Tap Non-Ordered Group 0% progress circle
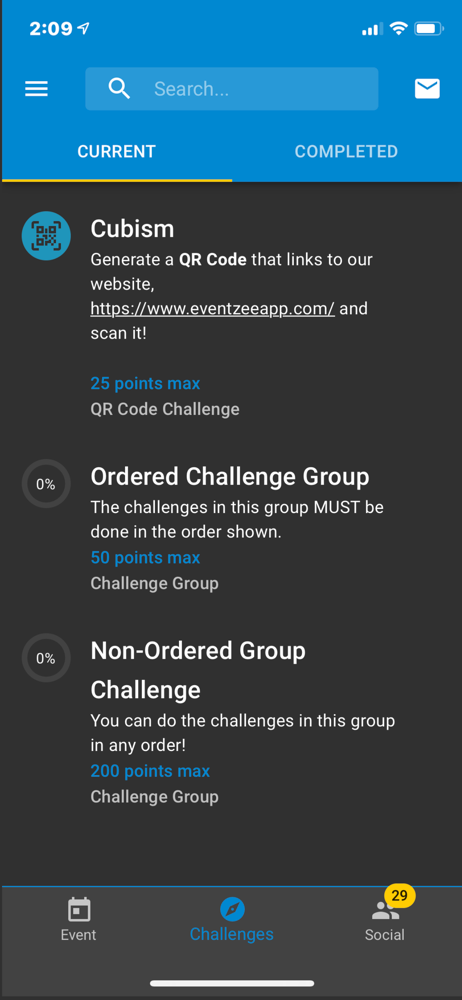462x1000 pixels. pos(46,658)
